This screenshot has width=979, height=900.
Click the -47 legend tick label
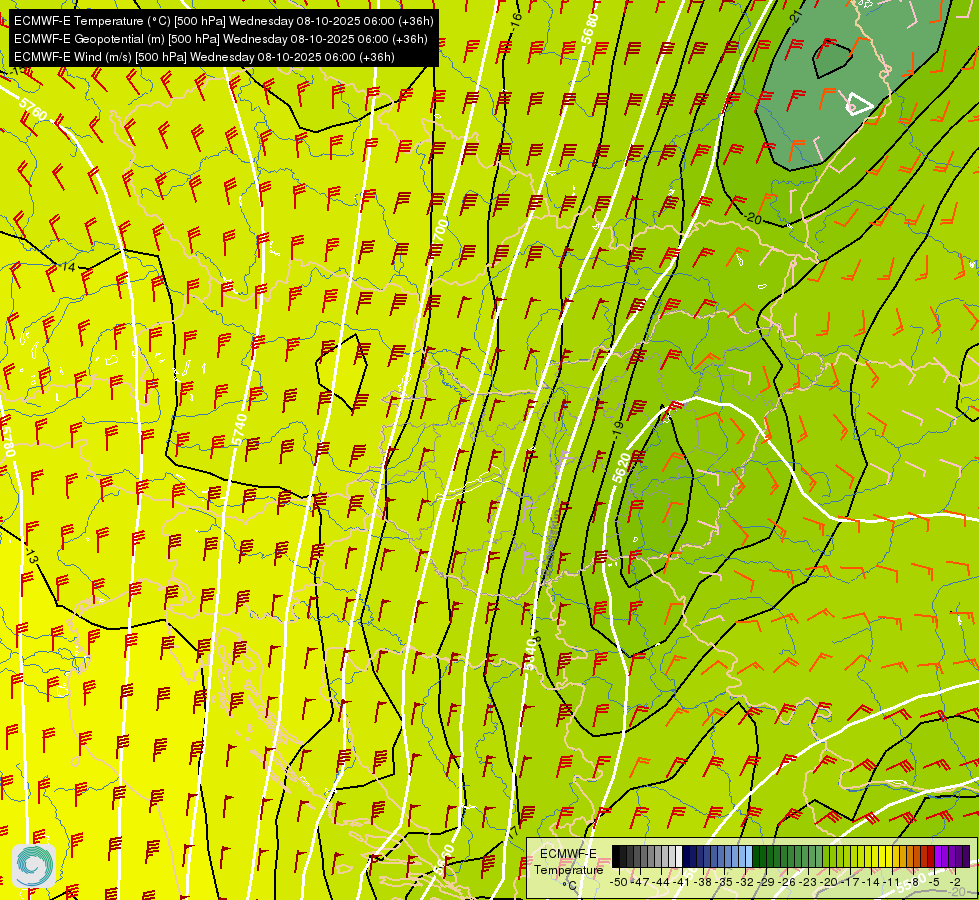[640, 883]
